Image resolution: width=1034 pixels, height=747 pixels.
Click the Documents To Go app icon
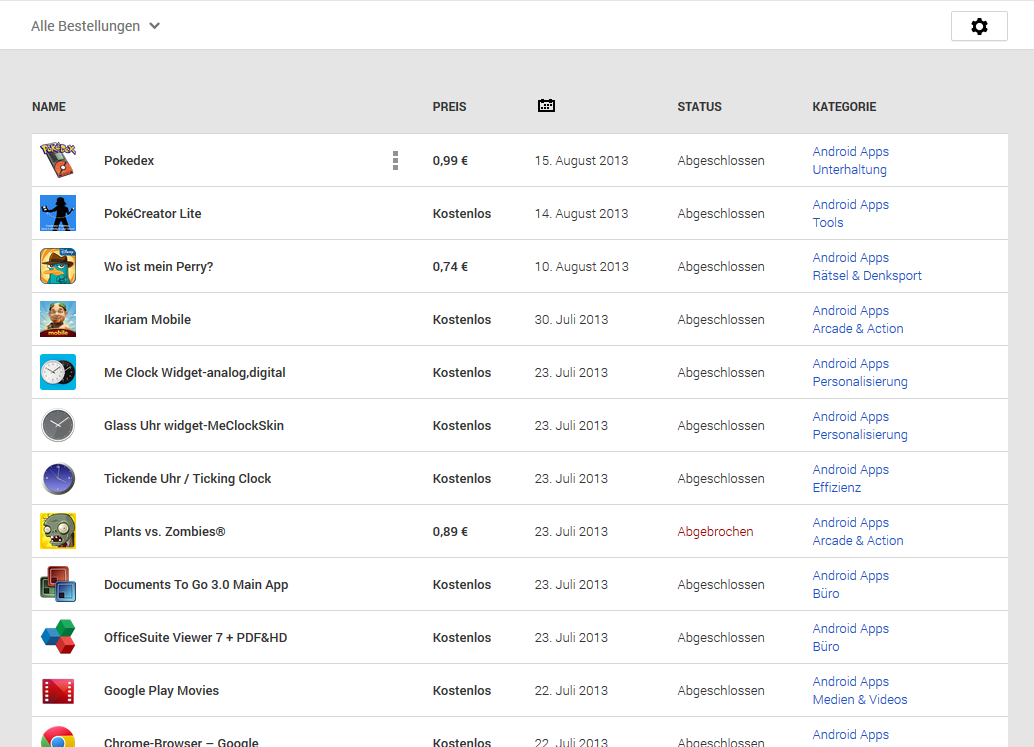coord(57,584)
